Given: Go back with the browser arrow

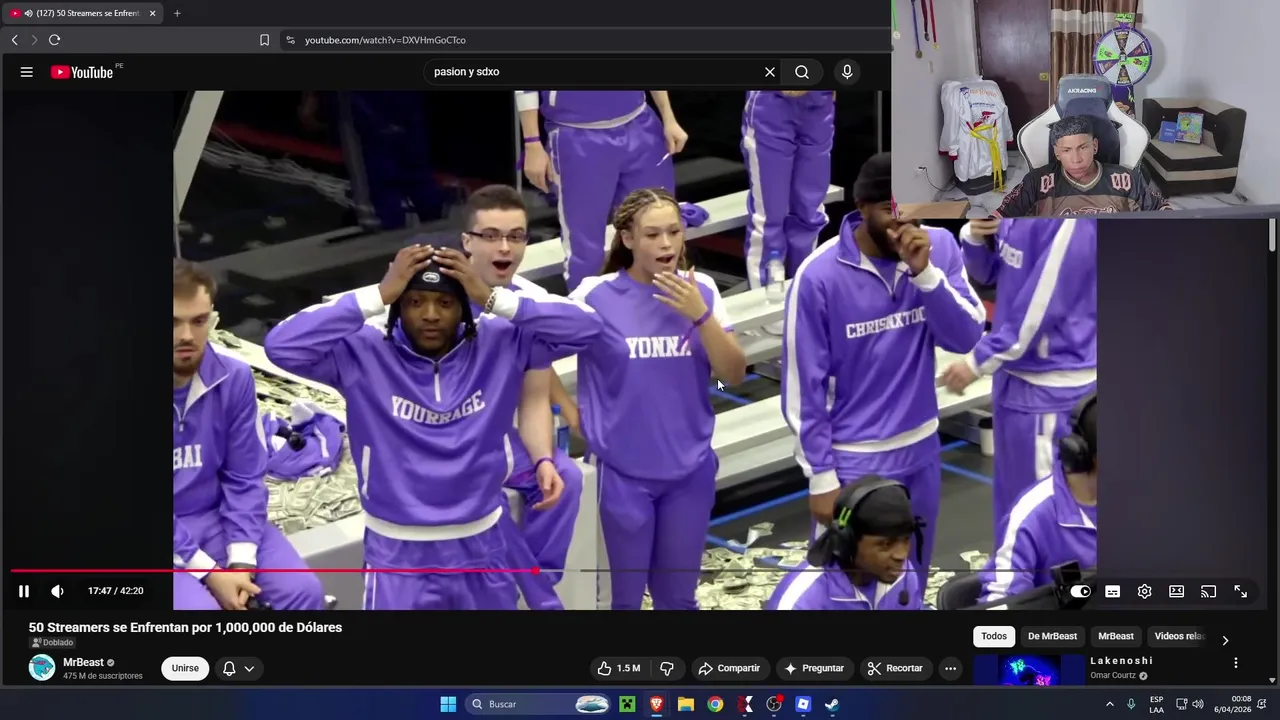Looking at the screenshot, I should coord(14,40).
